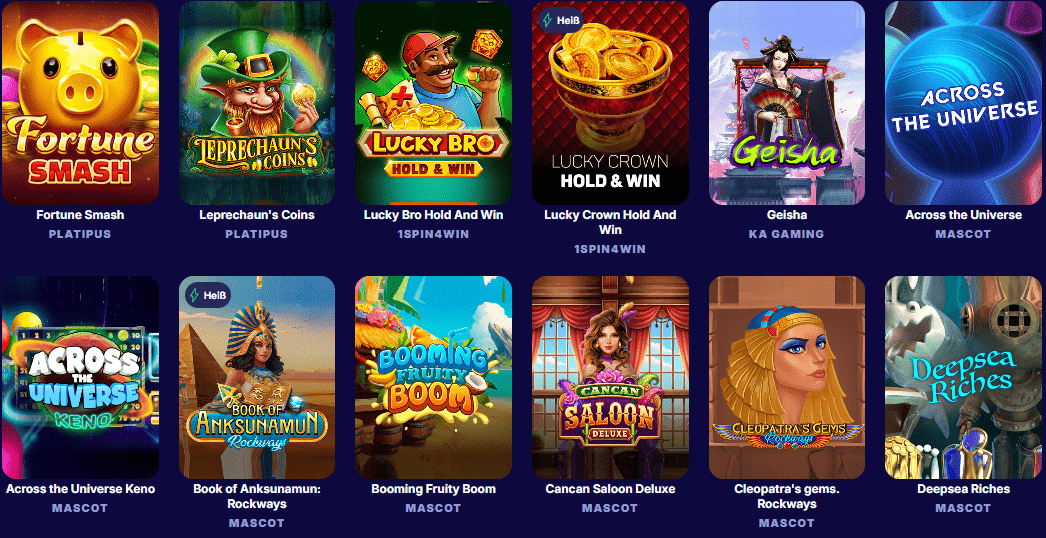Click the Heiß badge on Lucky Crown

click(562, 20)
